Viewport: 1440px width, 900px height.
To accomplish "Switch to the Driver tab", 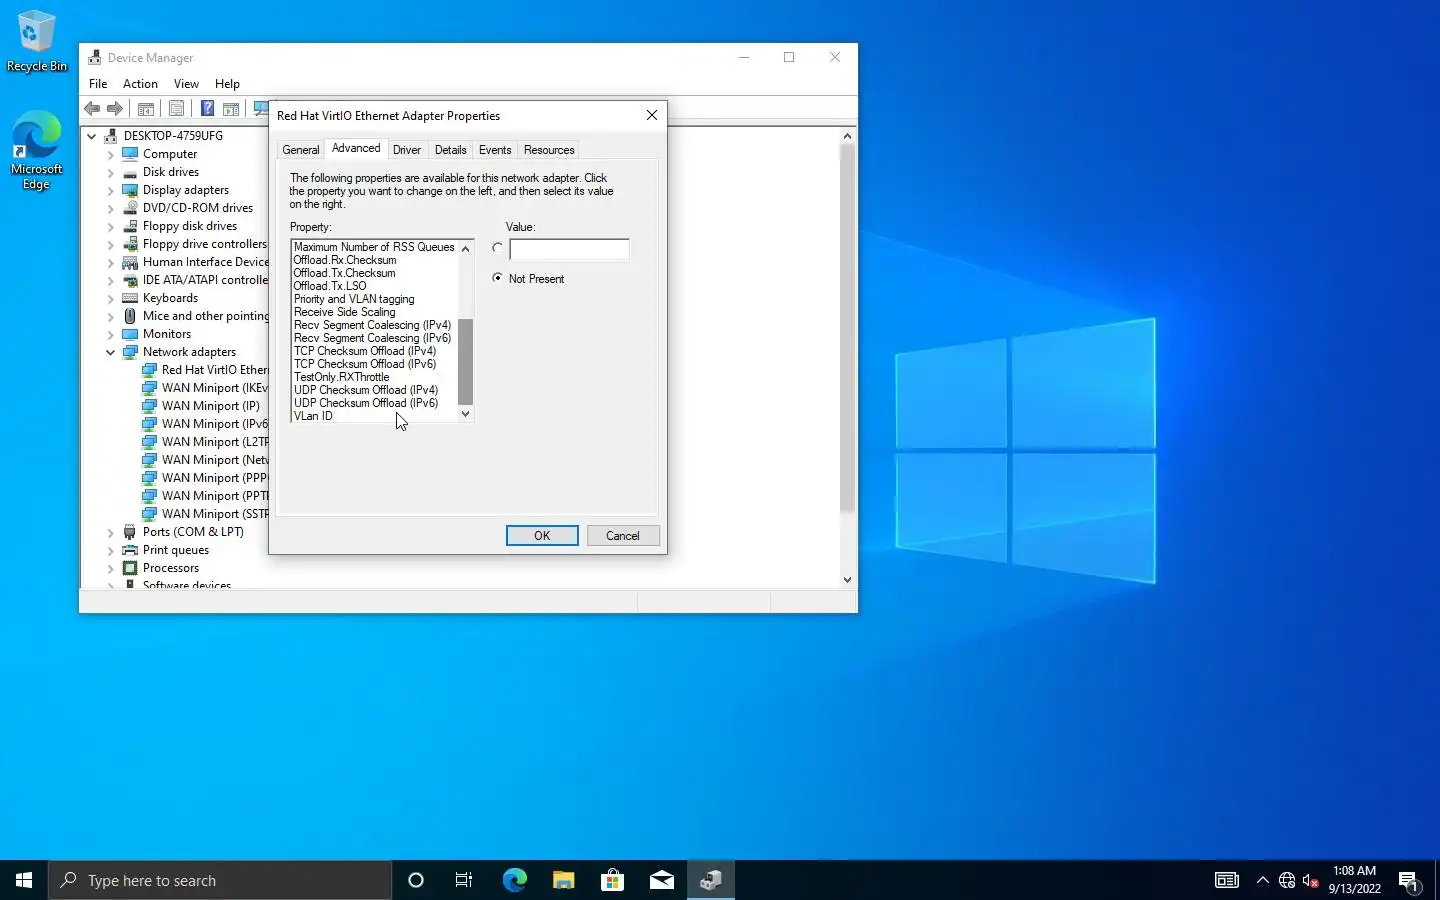I will pos(407,150).
